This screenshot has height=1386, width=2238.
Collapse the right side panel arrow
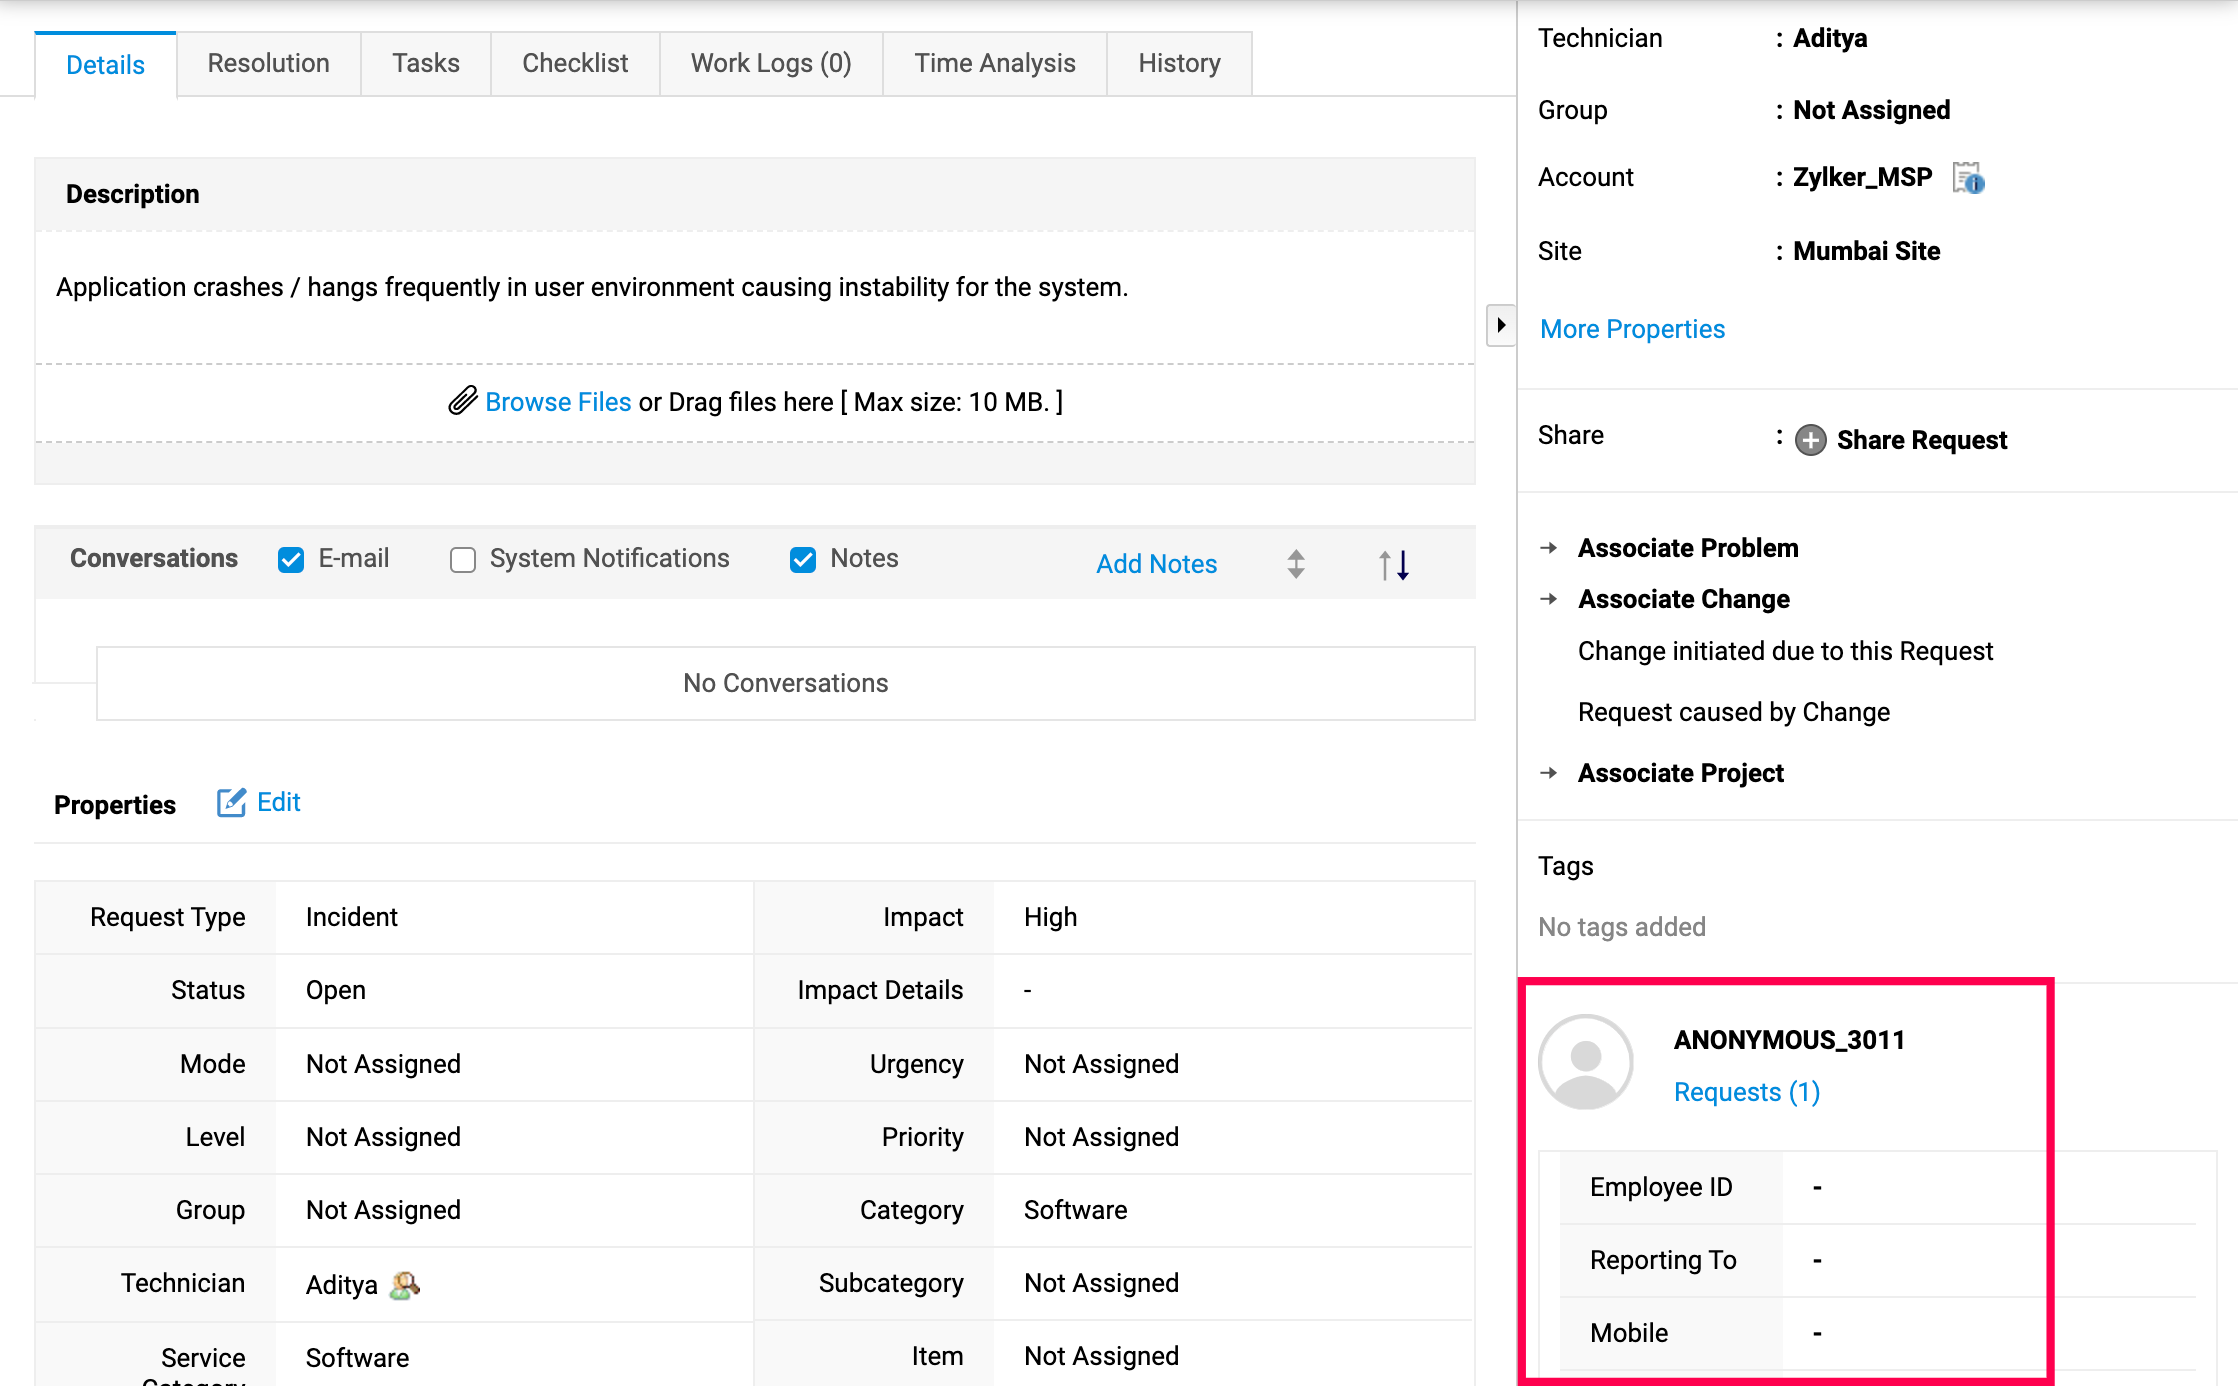(1500, 325)
